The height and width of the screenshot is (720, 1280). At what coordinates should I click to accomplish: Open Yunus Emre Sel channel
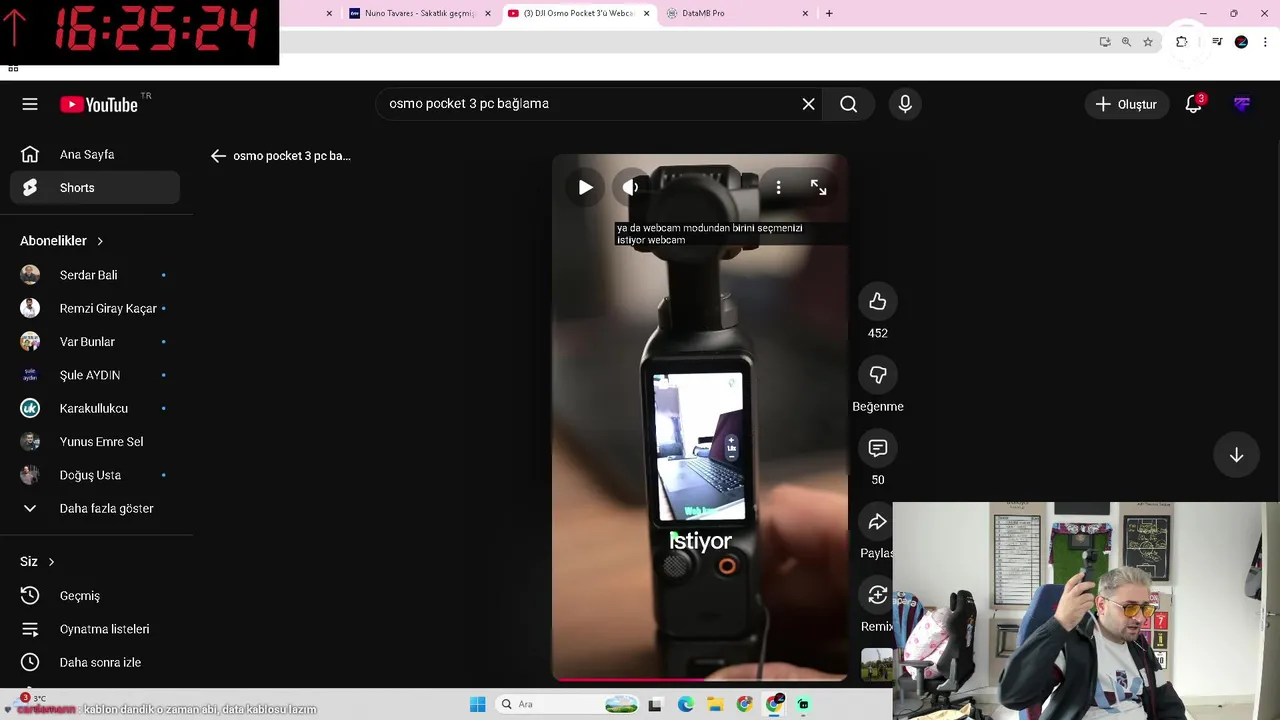pyautogui.click(x=95, y=442)
